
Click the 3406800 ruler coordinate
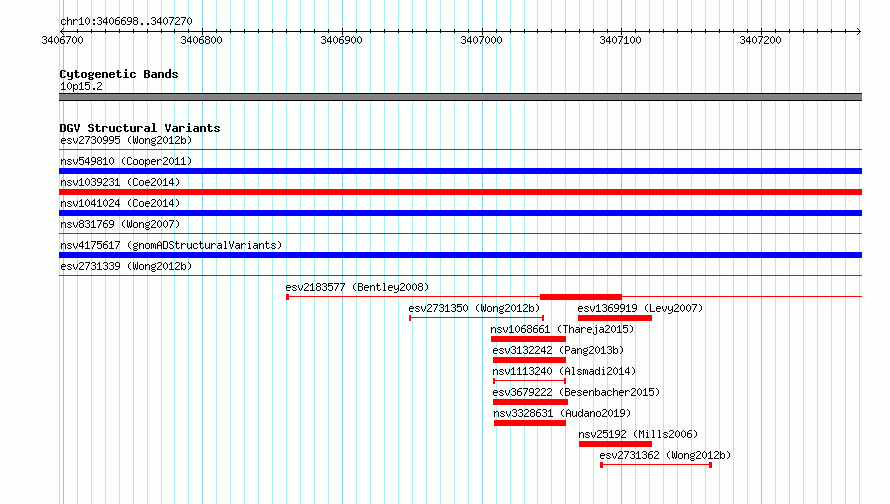pos(201,40)
